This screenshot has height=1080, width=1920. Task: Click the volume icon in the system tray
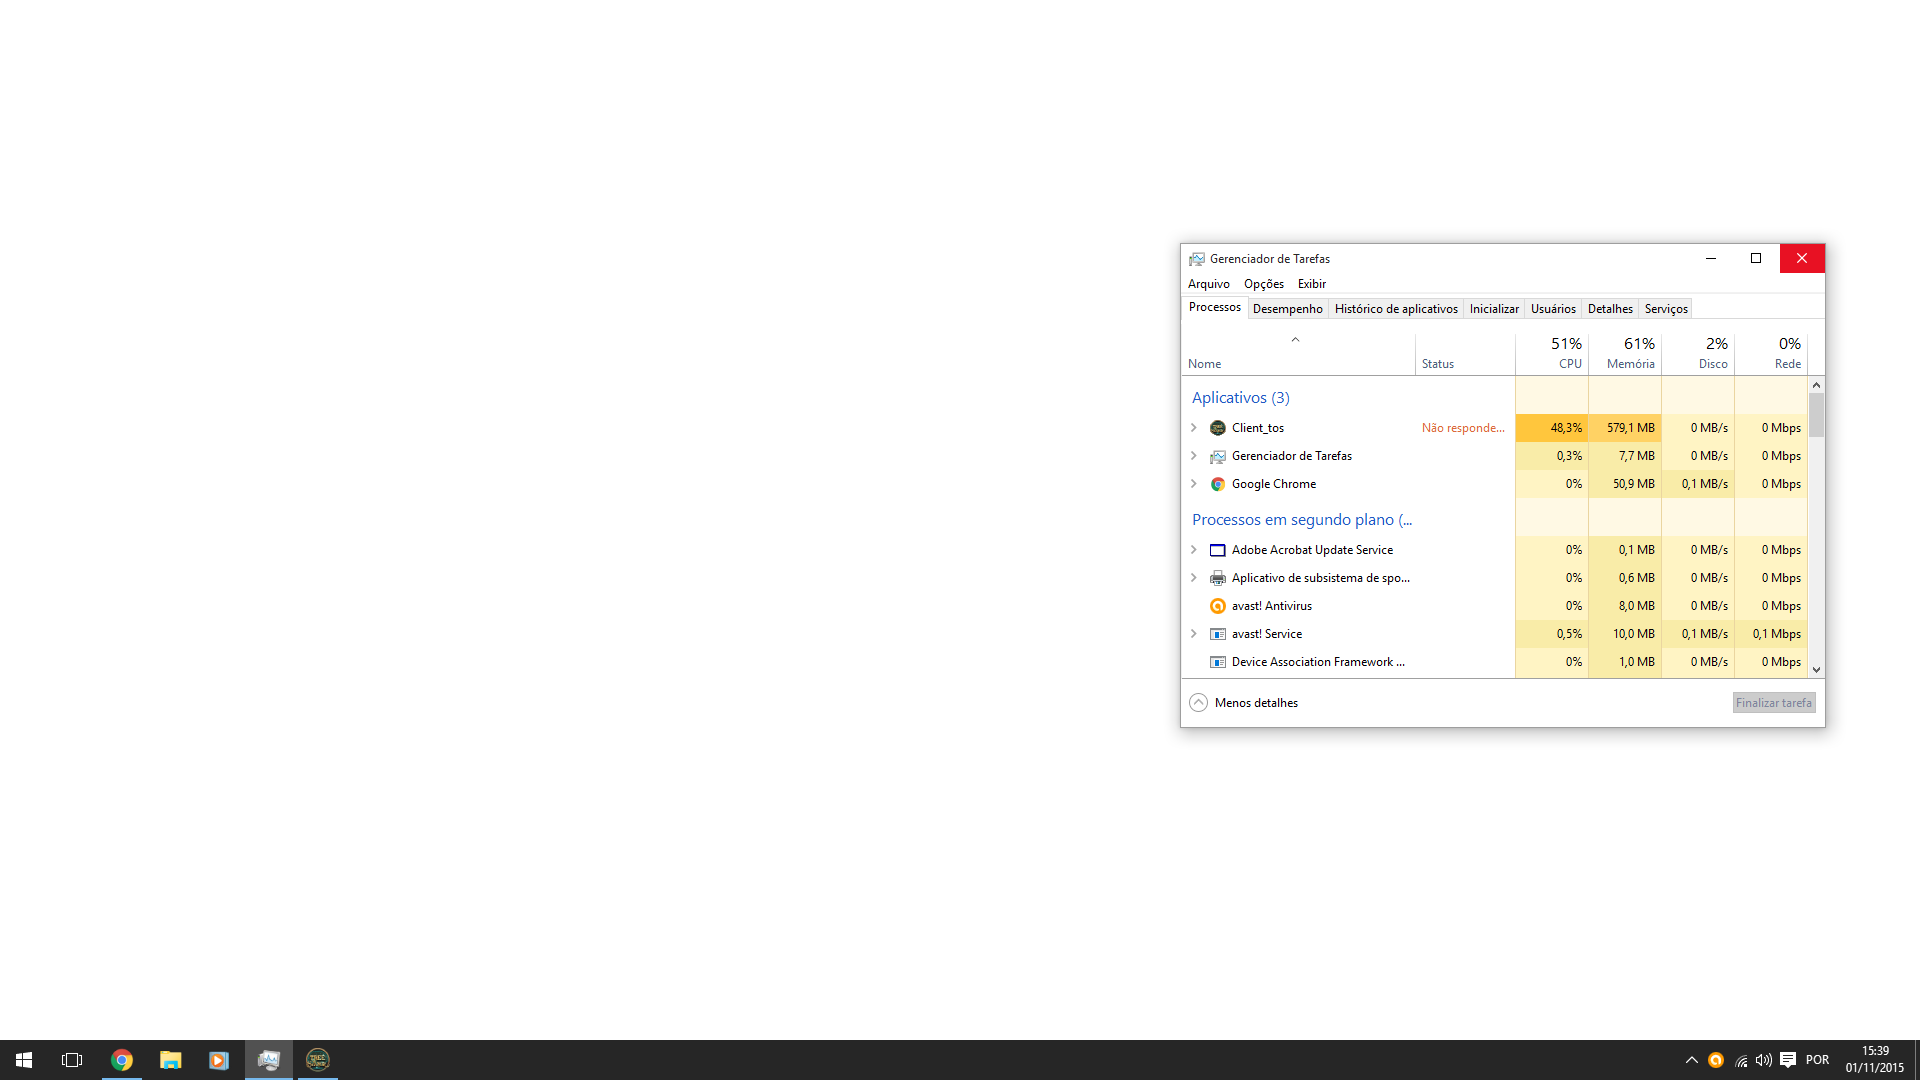tap(1763, 1060)
